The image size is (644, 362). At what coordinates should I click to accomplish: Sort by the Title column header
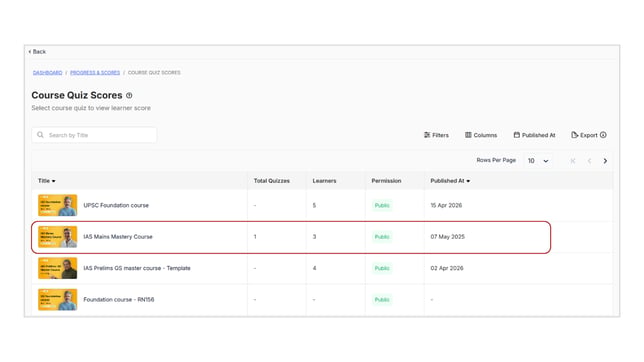tap(46, 181)
